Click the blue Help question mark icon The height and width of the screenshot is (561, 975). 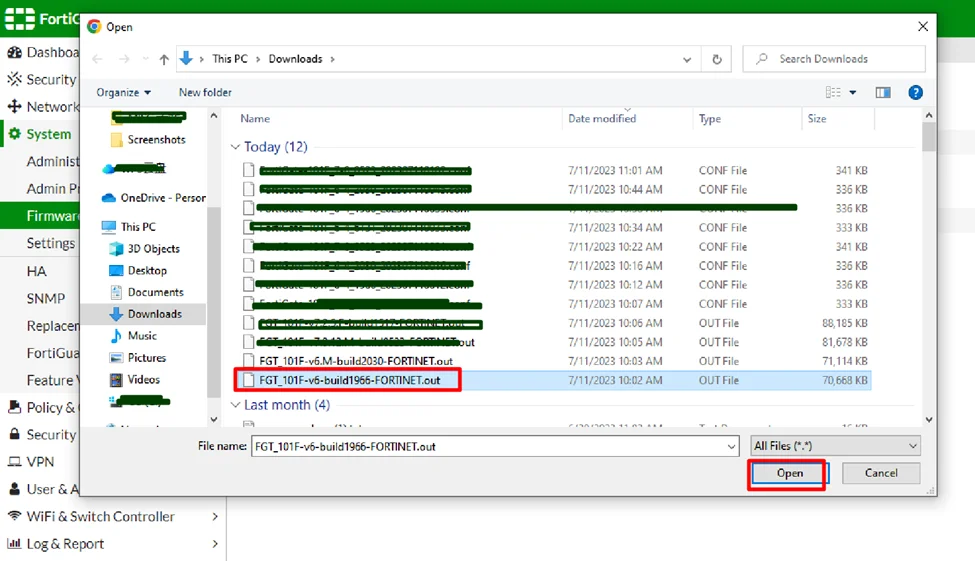915,93
